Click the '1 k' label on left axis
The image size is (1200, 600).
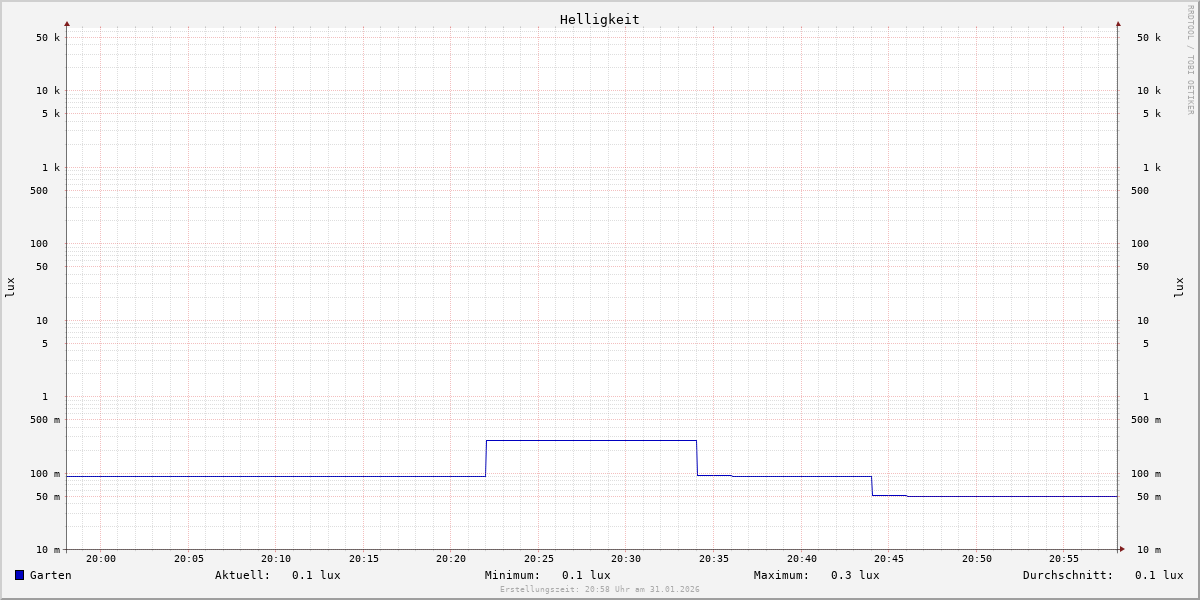click(51, 168)
